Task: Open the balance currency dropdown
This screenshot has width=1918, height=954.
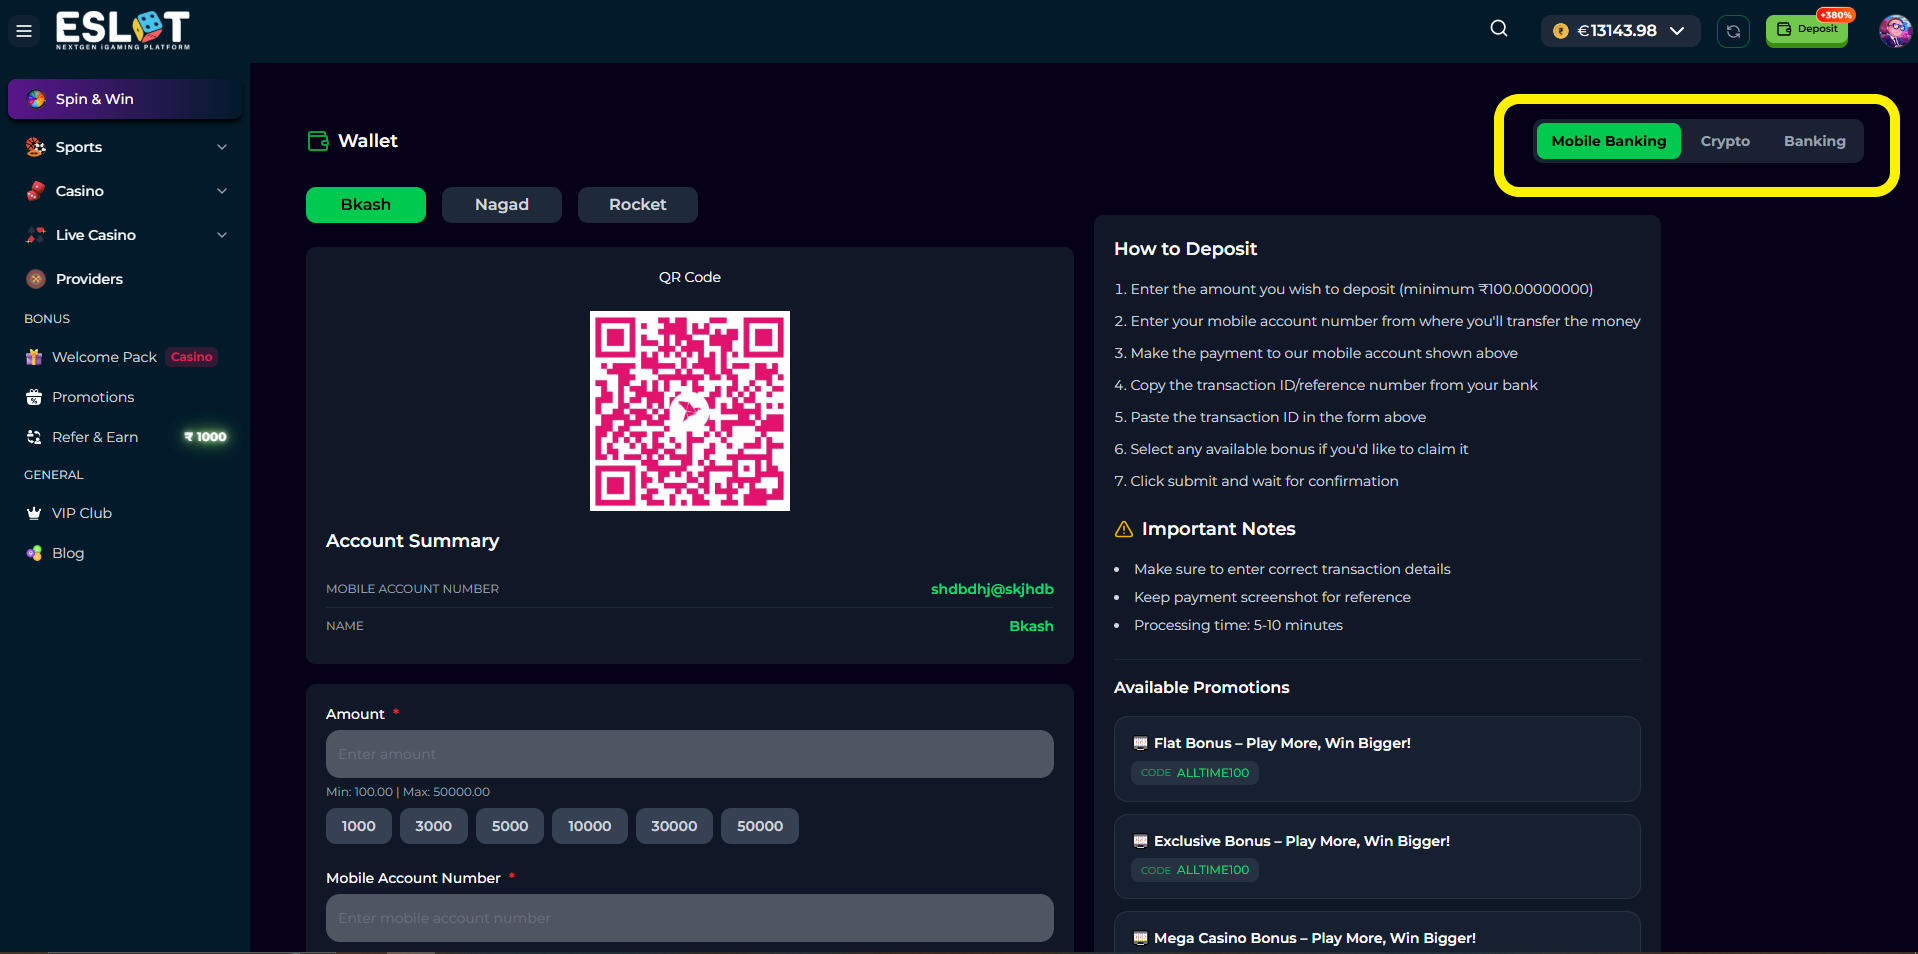Action: pos(1620,31)
